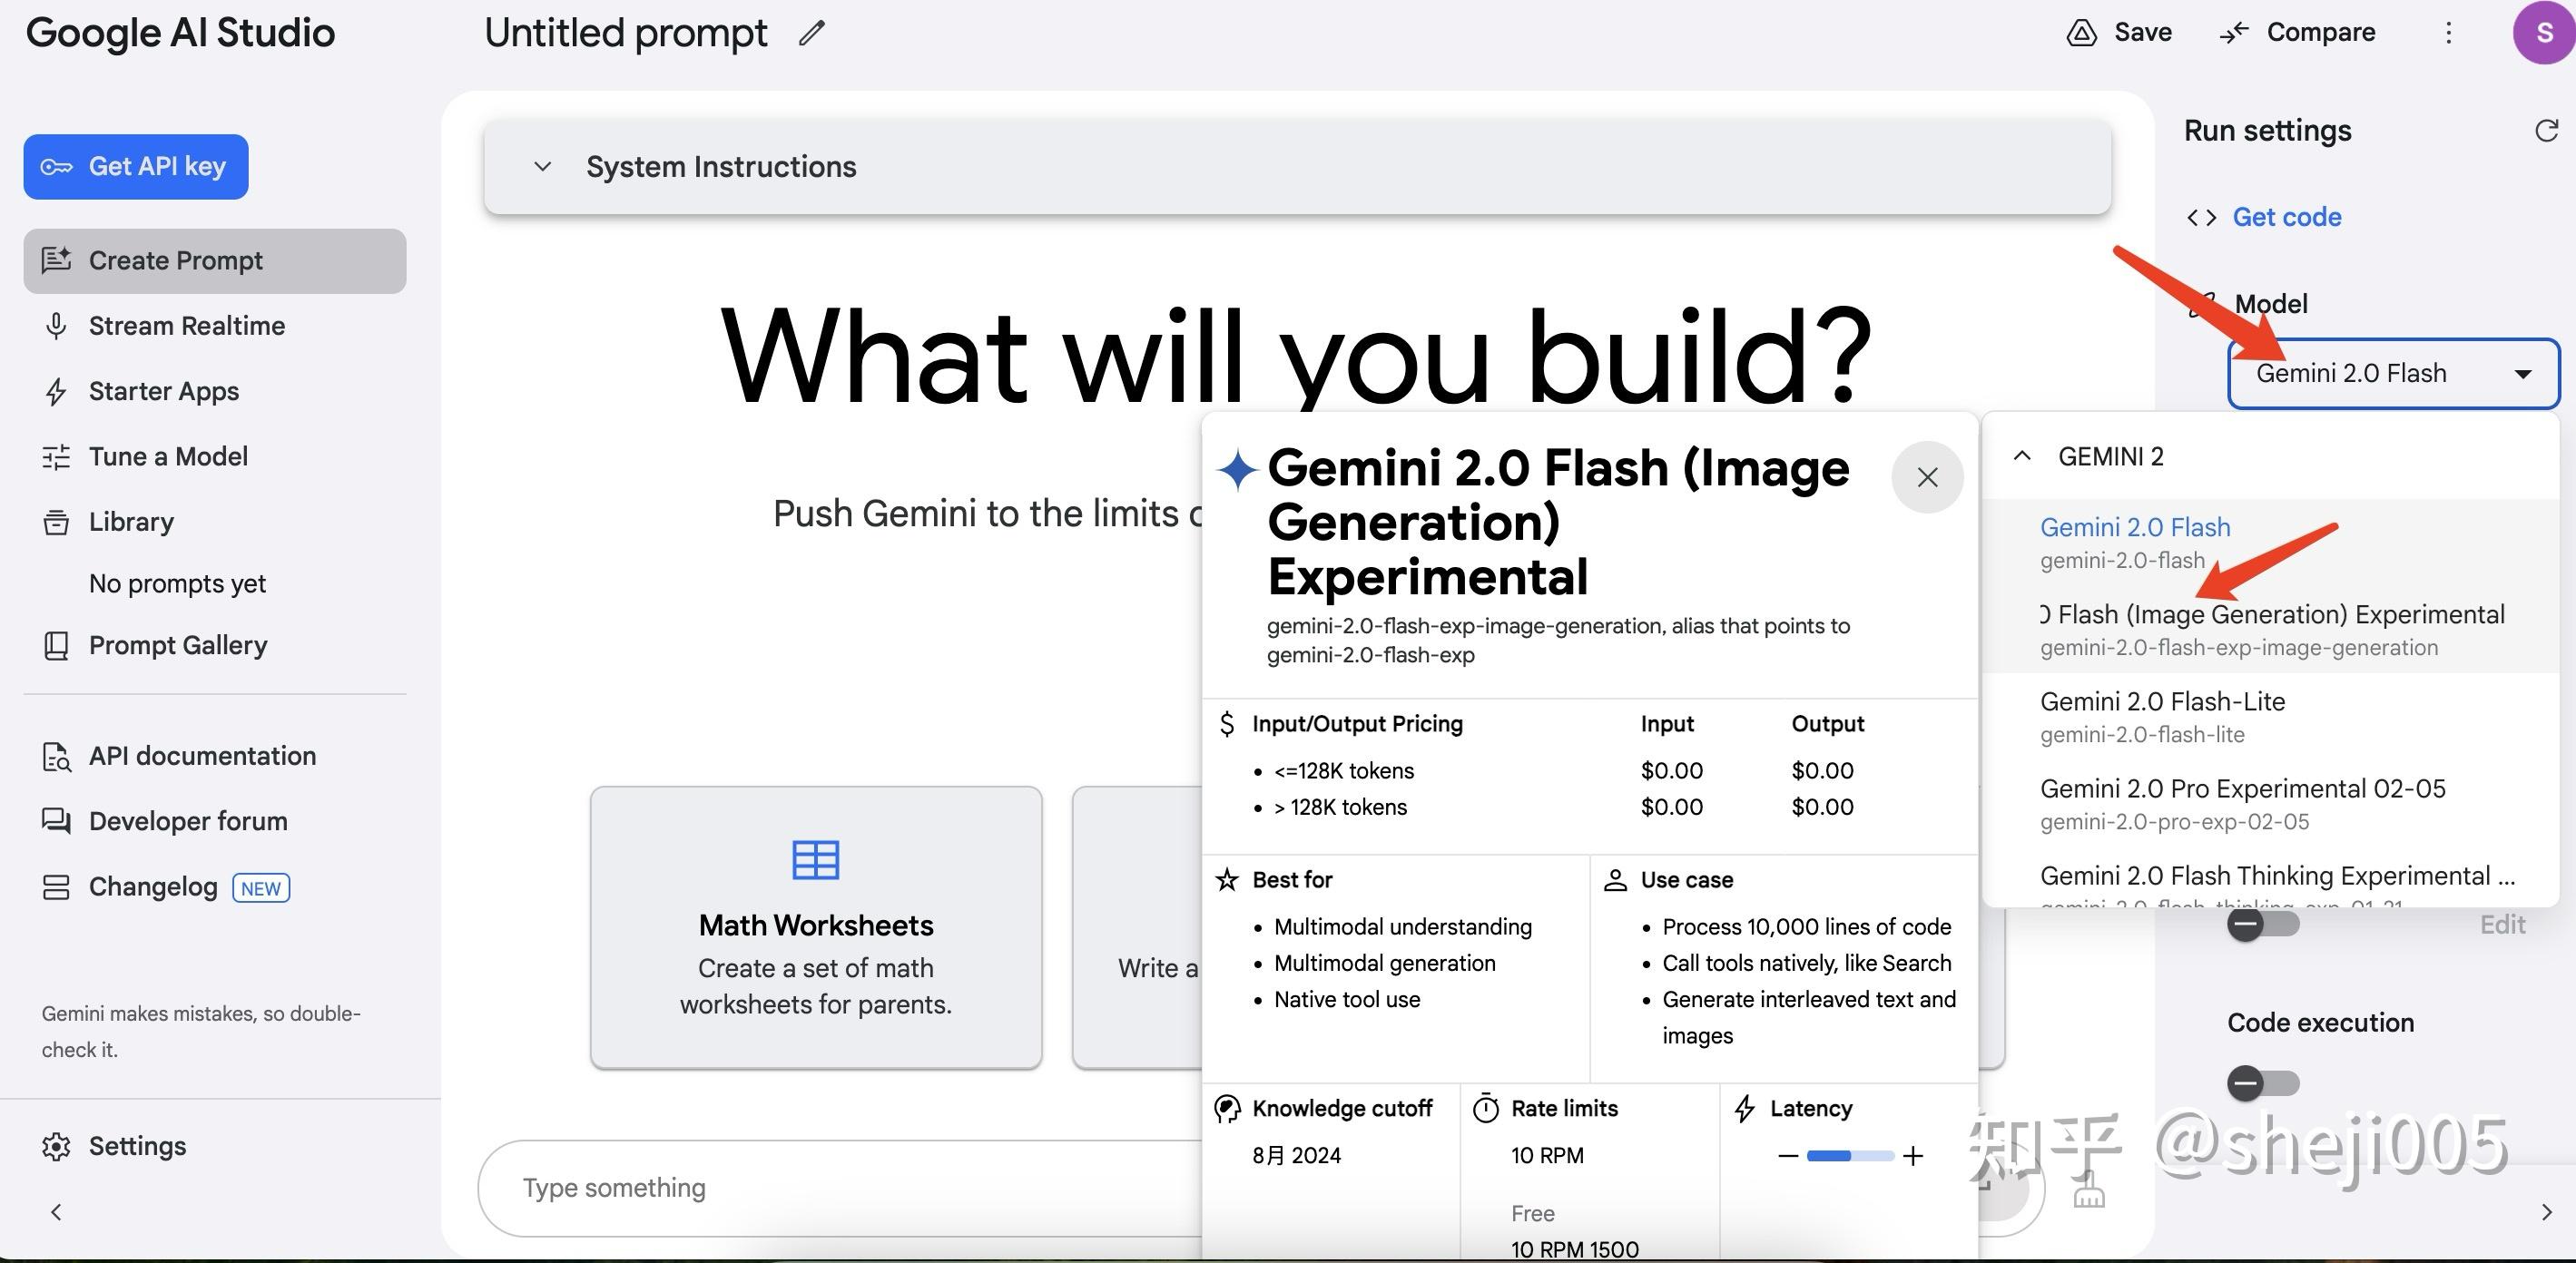Open the Library panel
The width and height of the screenshot is (2576, 1263).
point(130,521)
